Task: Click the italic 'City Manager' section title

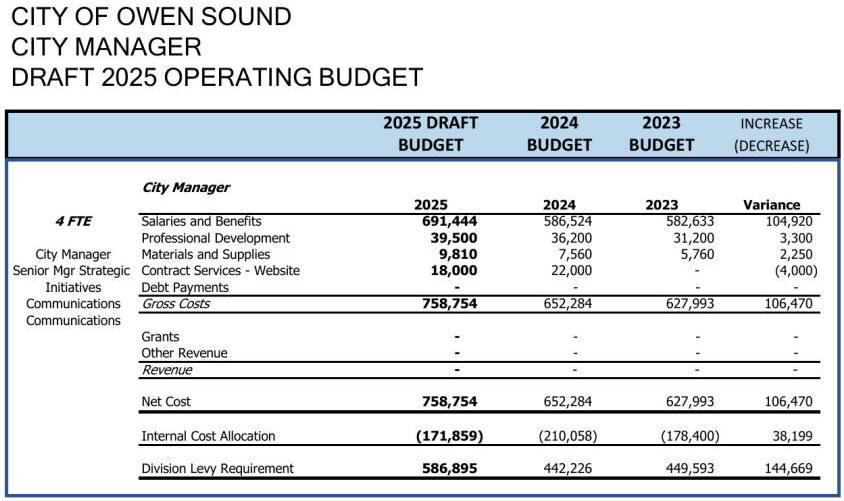Action: (185, 187)
